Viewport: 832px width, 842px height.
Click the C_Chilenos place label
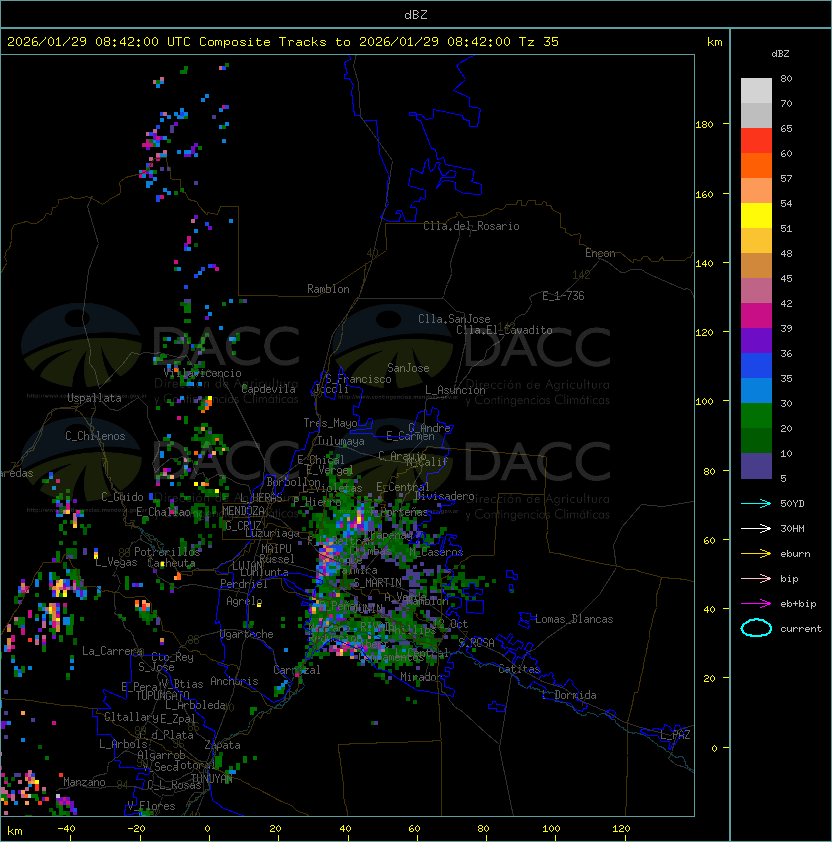click(x=95, y=436)
